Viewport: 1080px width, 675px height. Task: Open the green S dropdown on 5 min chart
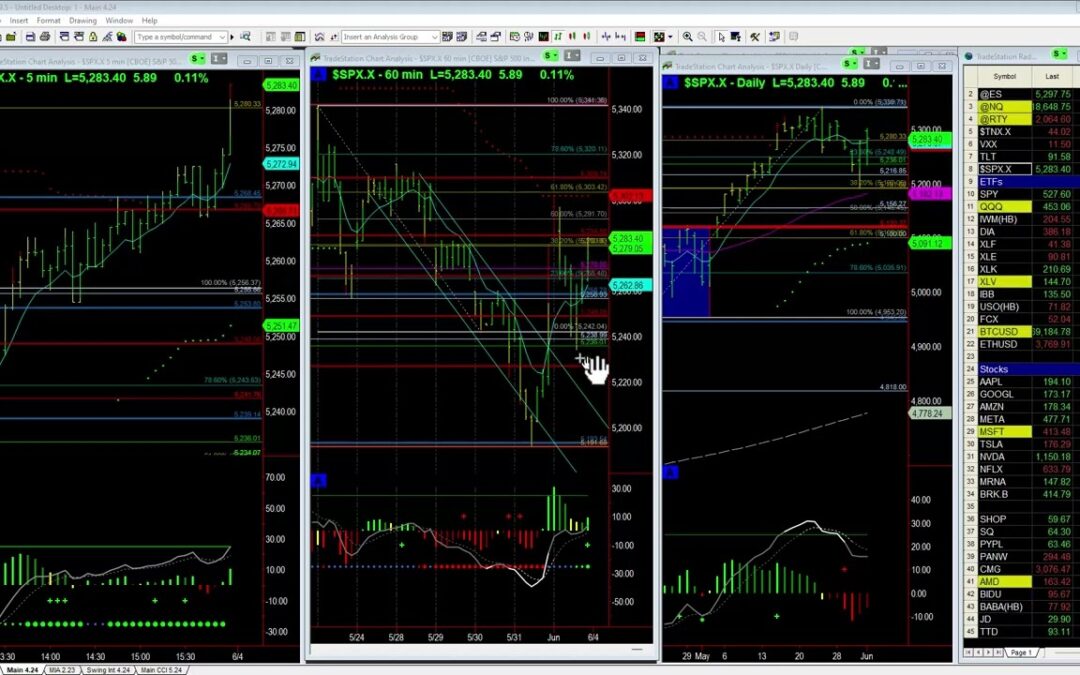(x=198, y=59)
